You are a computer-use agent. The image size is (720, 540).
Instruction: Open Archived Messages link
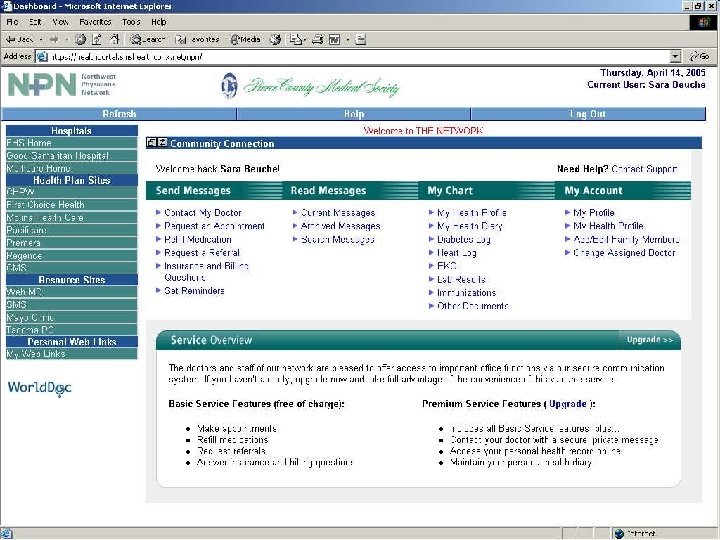pos(340,226)
